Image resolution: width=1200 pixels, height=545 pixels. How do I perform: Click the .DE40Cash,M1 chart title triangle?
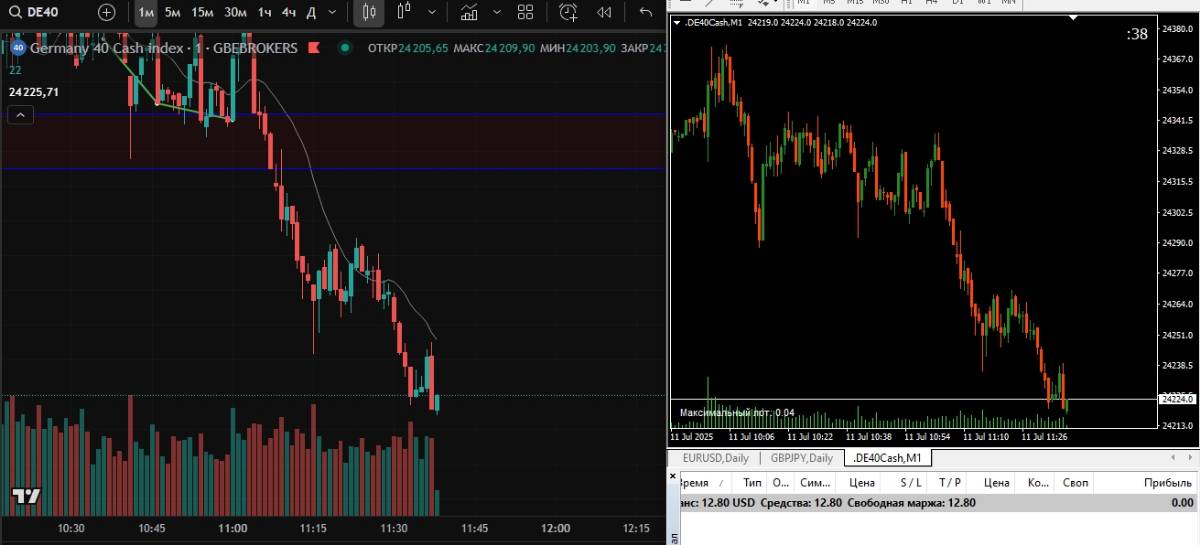(677, 22)
